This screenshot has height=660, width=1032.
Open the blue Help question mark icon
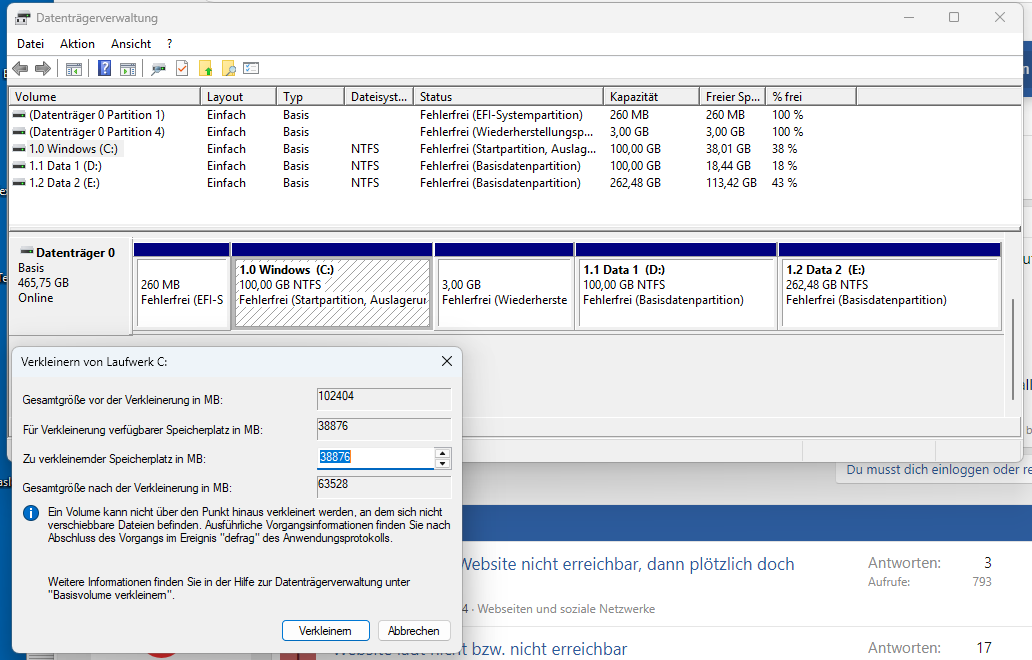(x=104, y=68)
